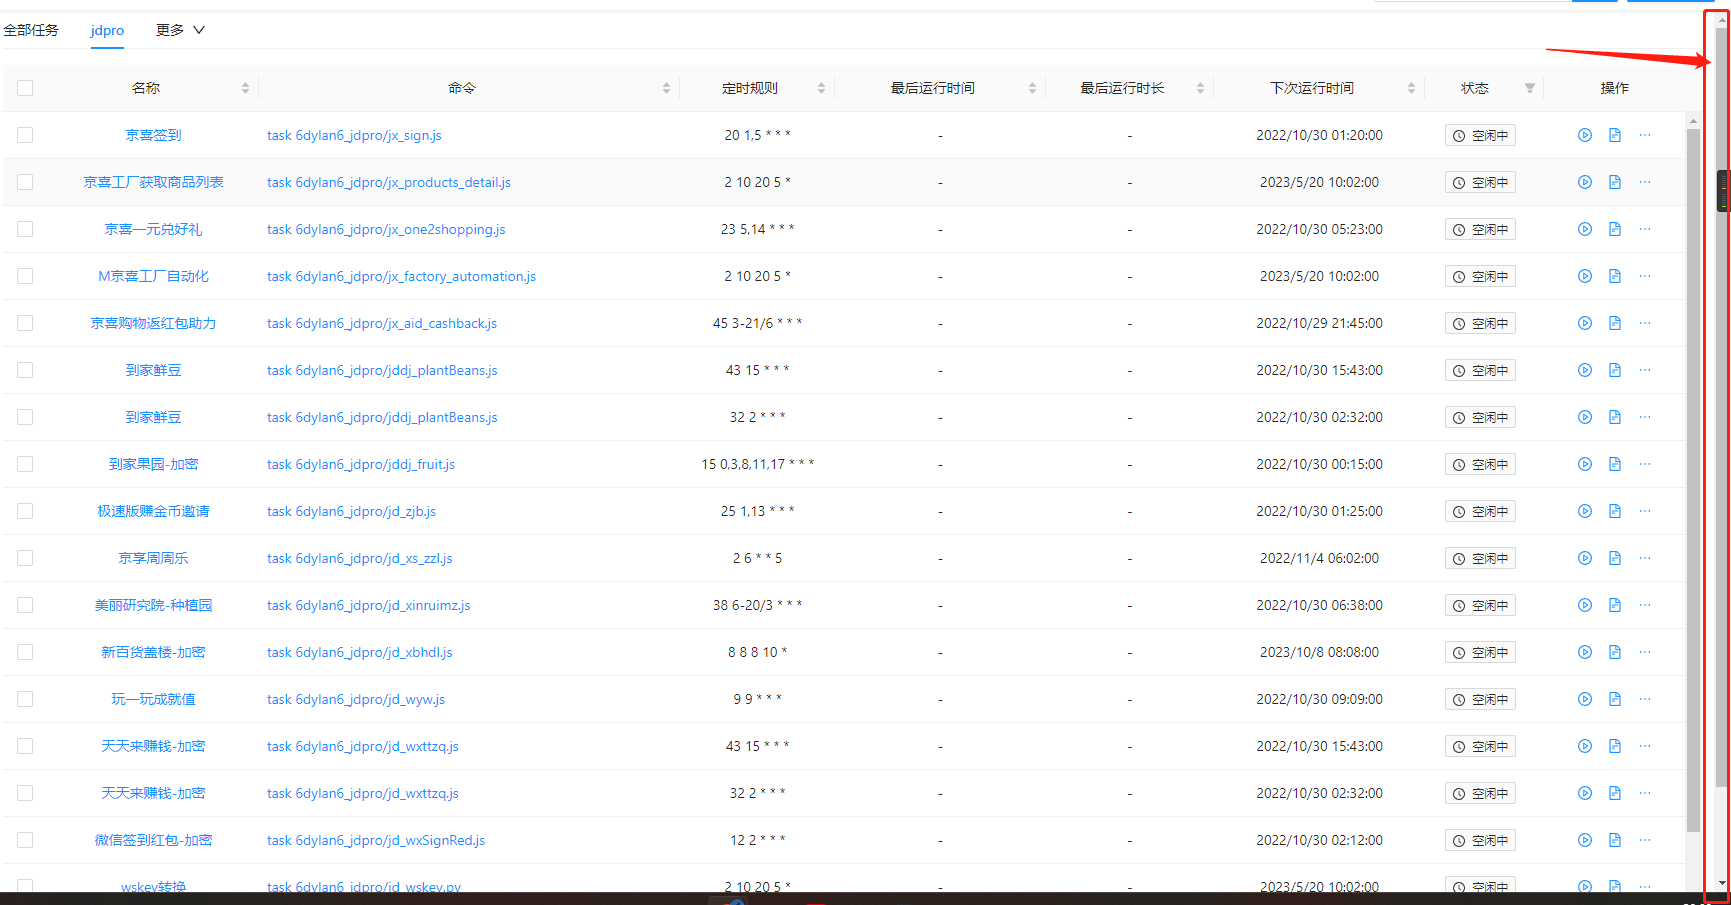View log of 到家果园-加密 task
Viewport: 1731px width, 905px height.
click(x=1615, y=464)
